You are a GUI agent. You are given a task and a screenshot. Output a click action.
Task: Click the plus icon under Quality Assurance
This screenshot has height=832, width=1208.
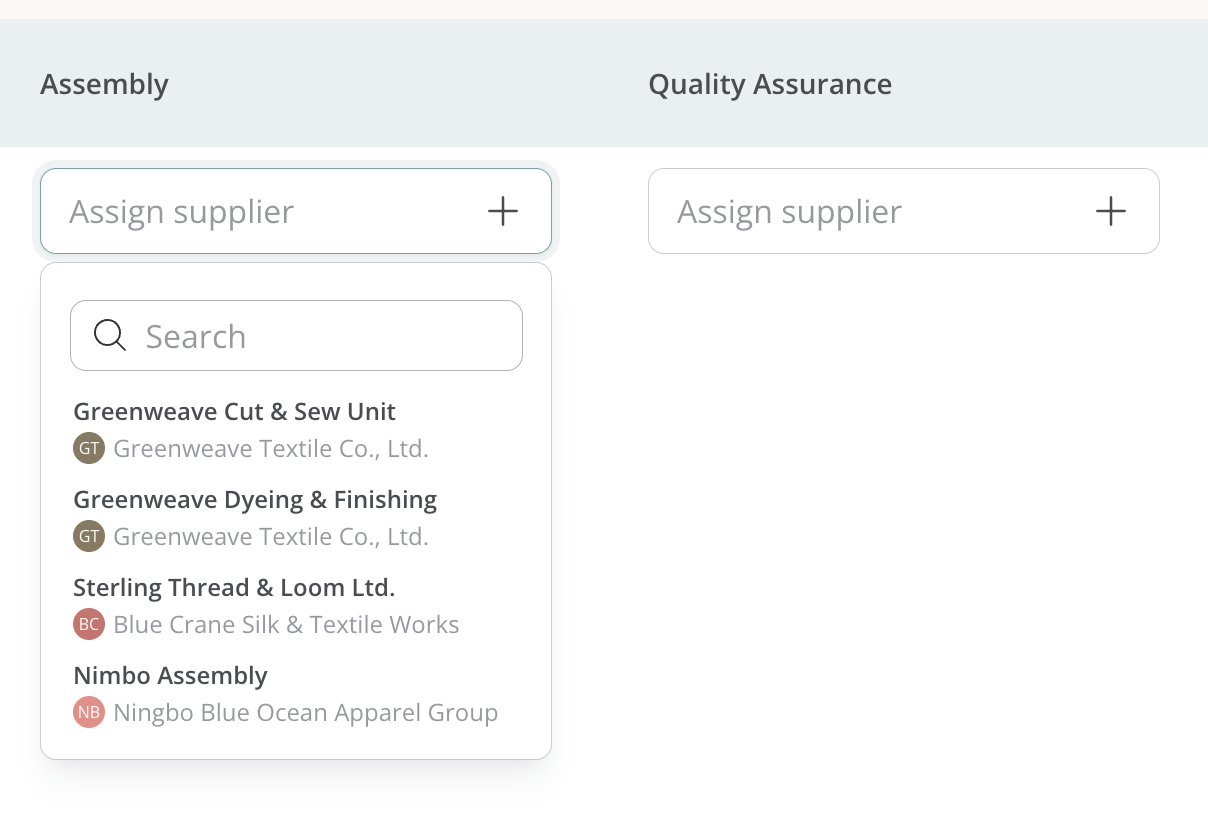tap(1110, 211)
